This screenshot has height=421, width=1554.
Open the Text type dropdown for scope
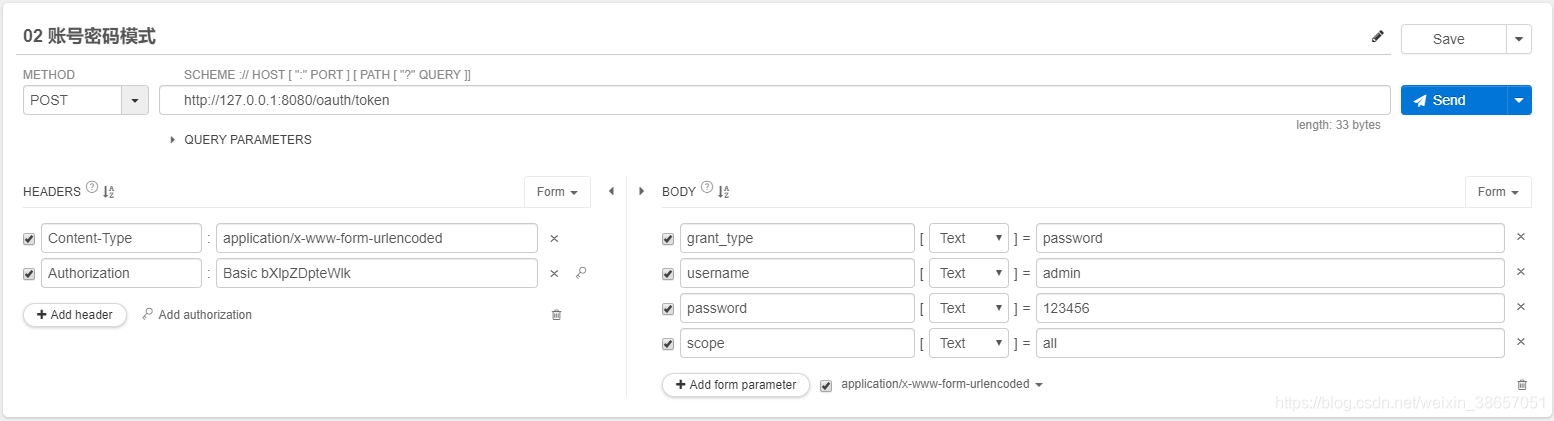969,343
